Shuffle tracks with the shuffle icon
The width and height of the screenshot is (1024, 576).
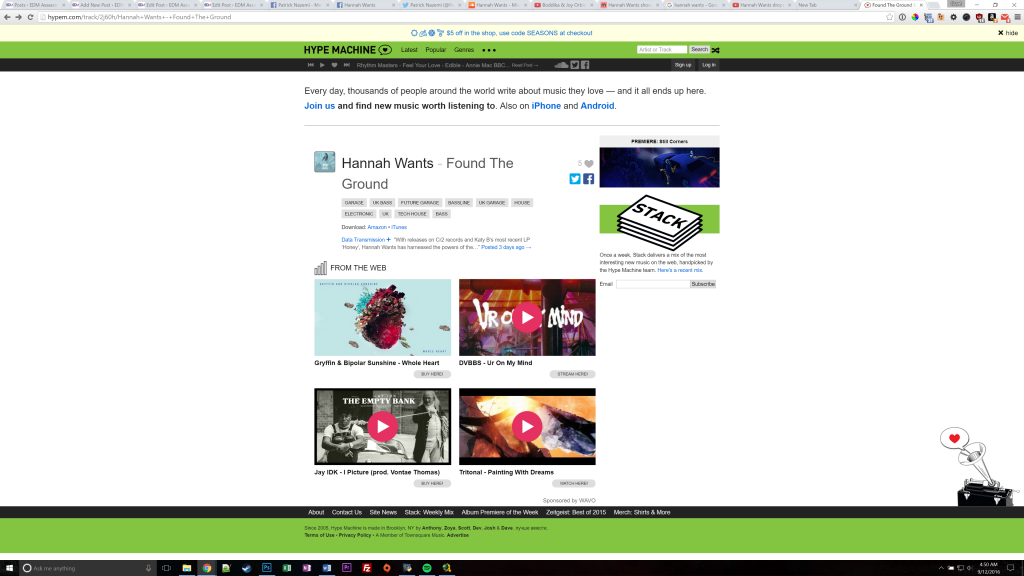tap(716, 50)
